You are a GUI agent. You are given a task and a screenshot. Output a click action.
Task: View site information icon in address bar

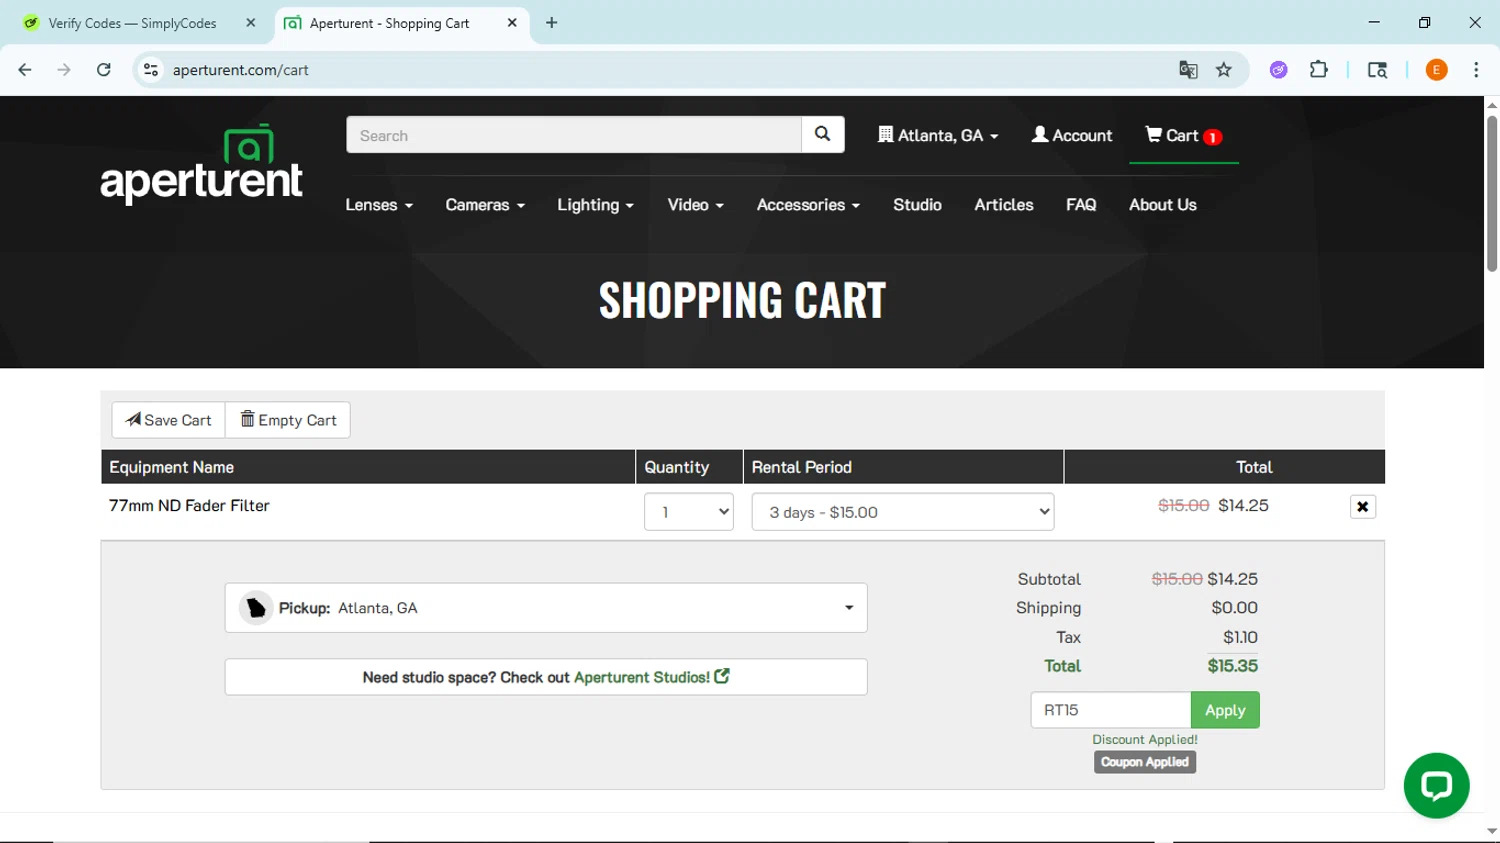click(151, 70)
